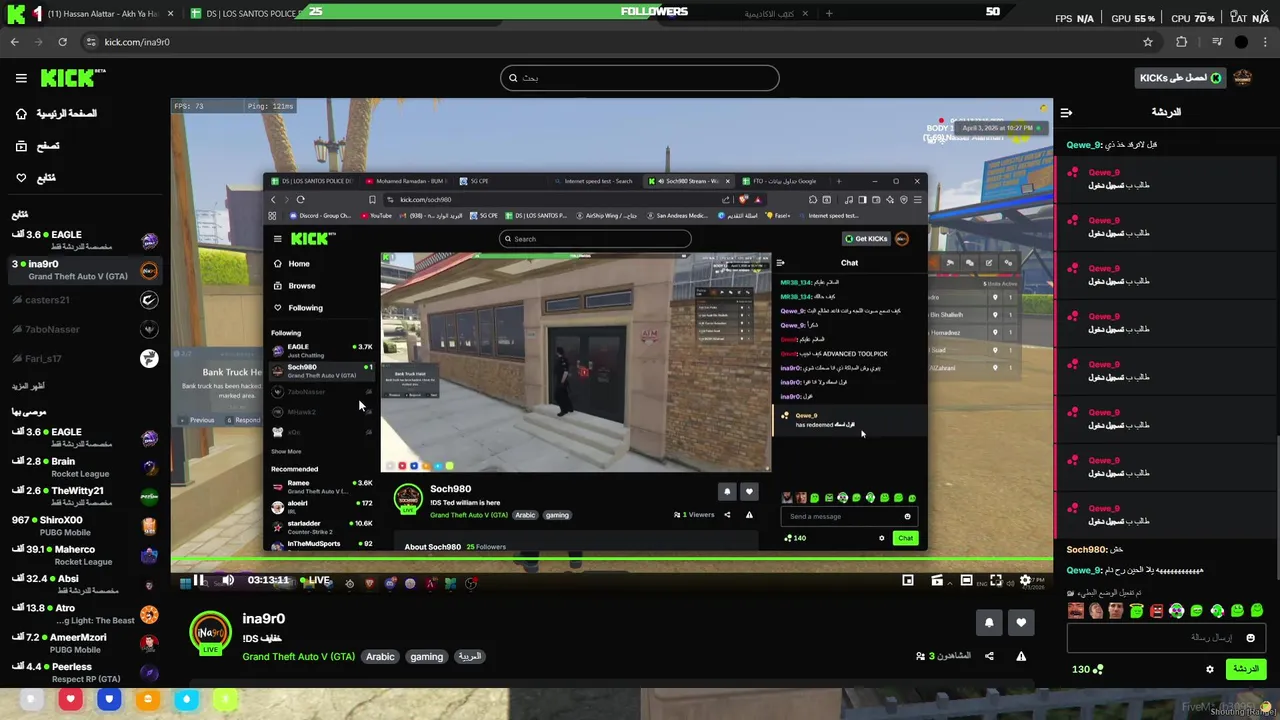
Task: Focus the Kick search field بحث
Action: (x=640, y=78)
